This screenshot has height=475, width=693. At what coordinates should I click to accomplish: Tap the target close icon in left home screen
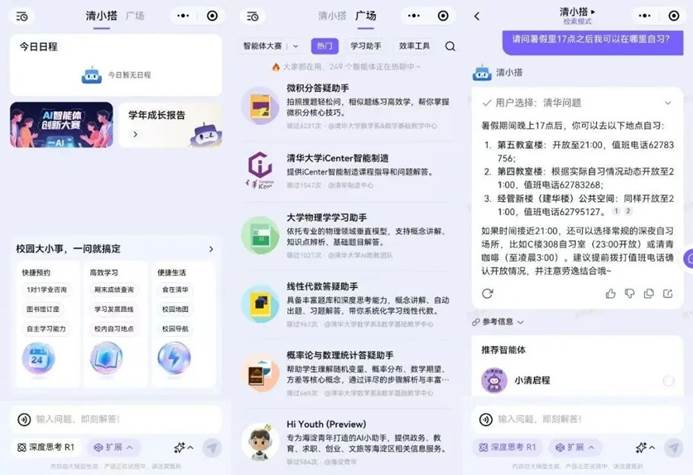tap(212, 16)
